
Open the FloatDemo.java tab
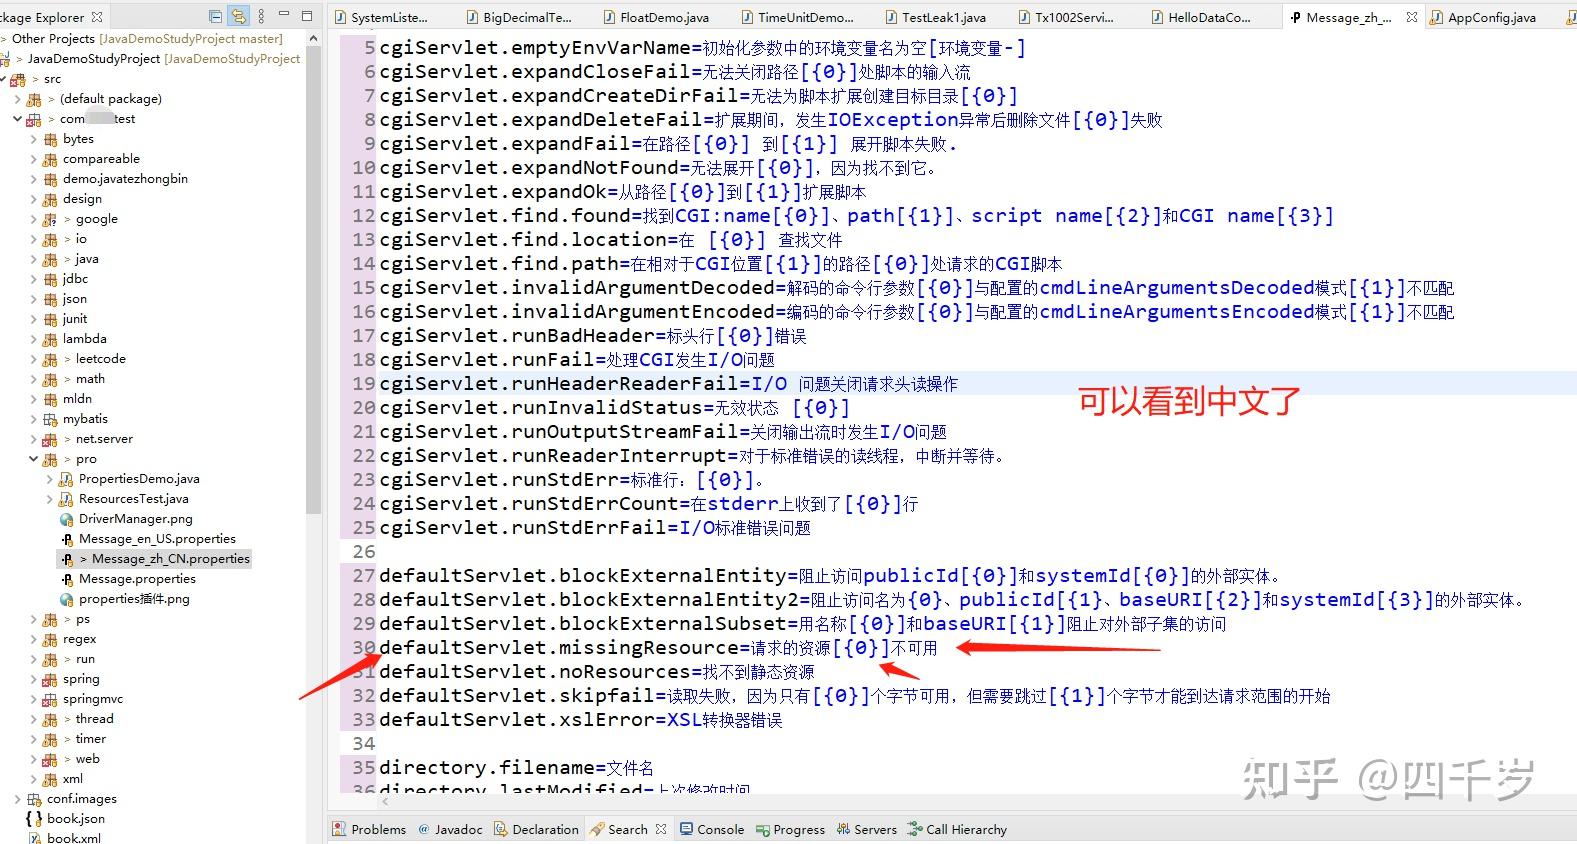pos(656,17)
